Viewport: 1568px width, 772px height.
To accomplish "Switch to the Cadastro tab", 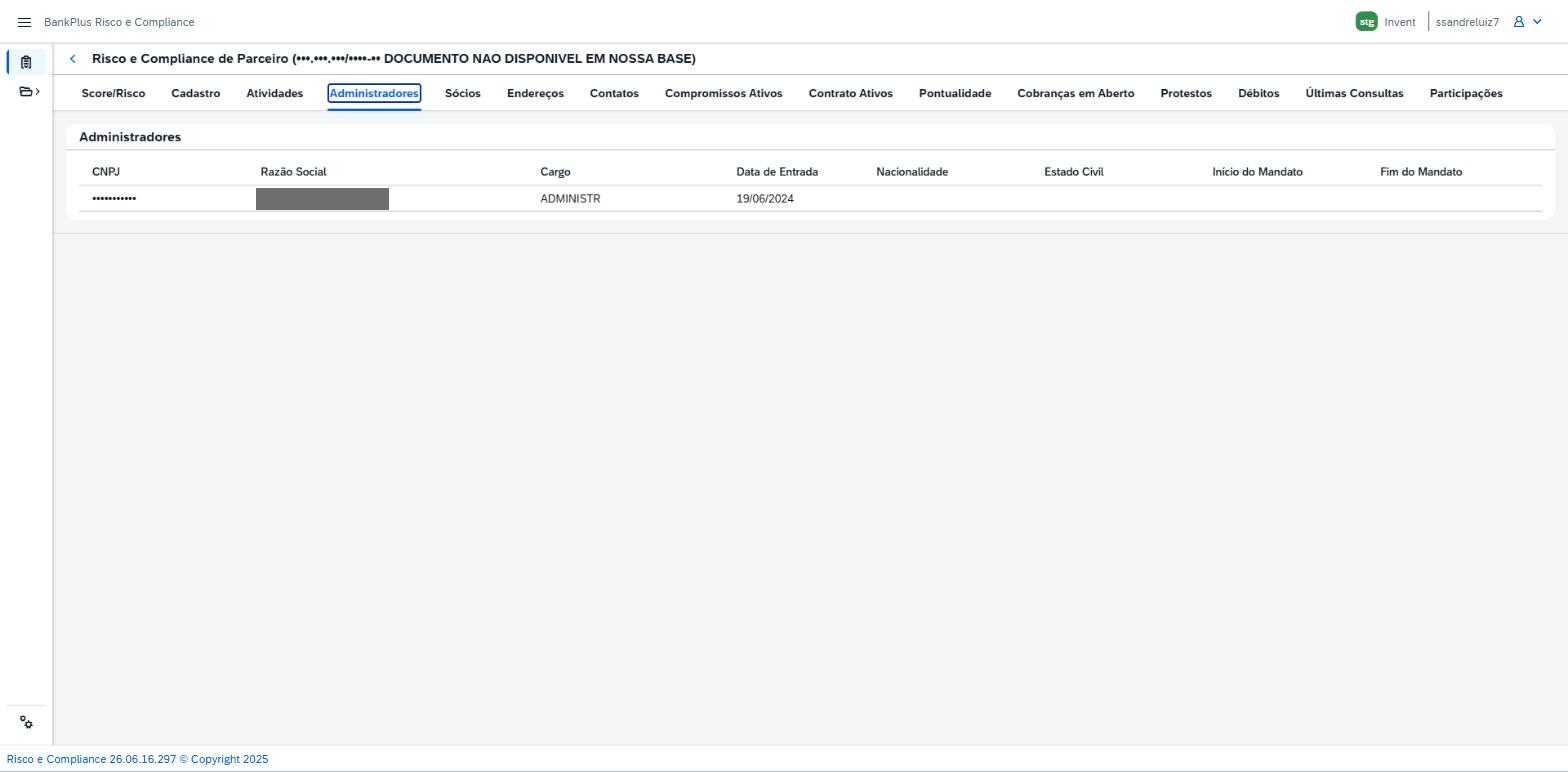I will (196, 93).
